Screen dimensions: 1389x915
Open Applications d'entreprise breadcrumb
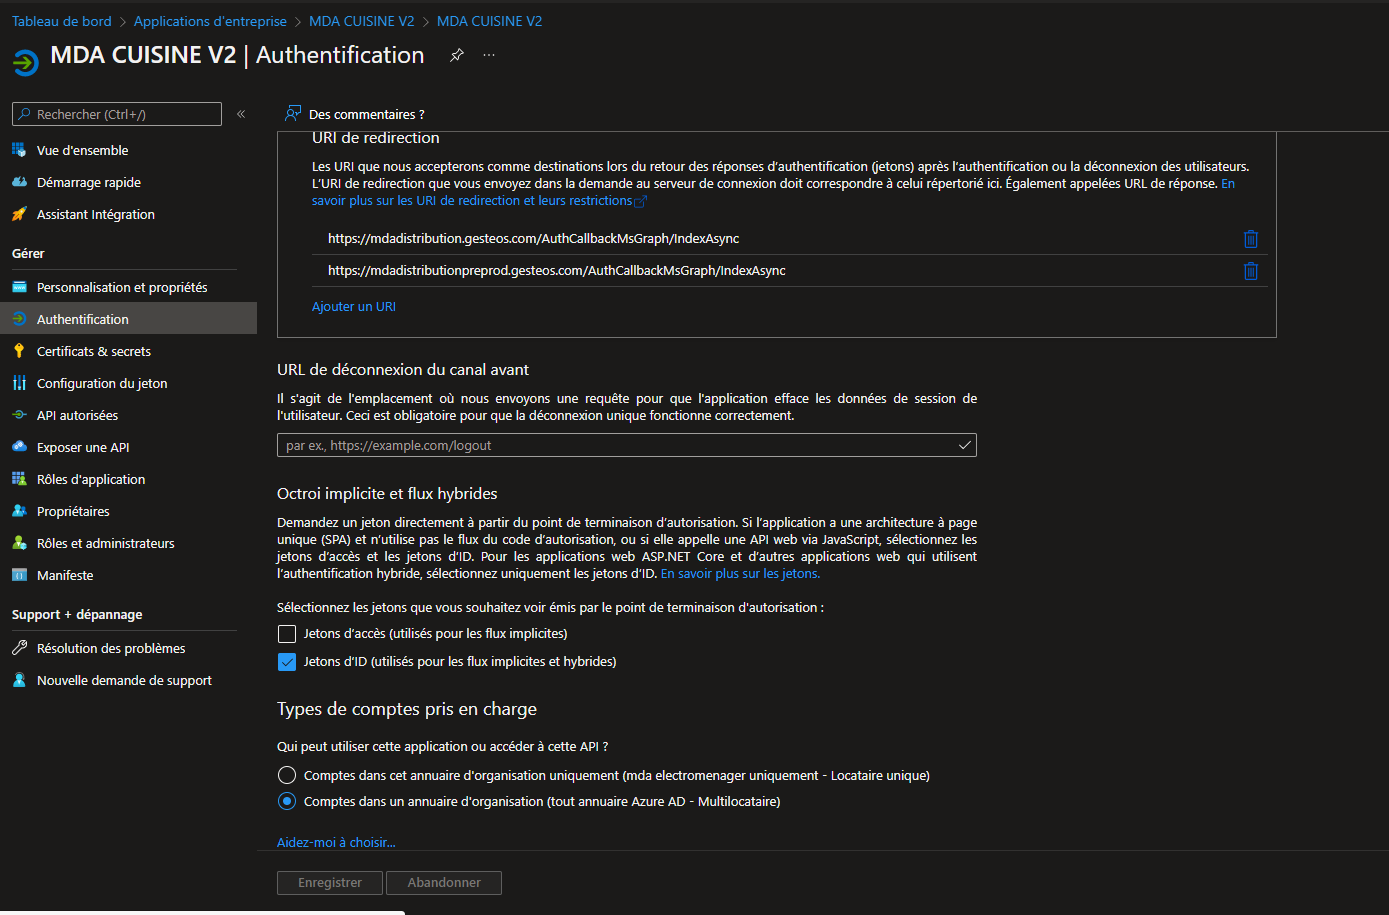[210, 21]
